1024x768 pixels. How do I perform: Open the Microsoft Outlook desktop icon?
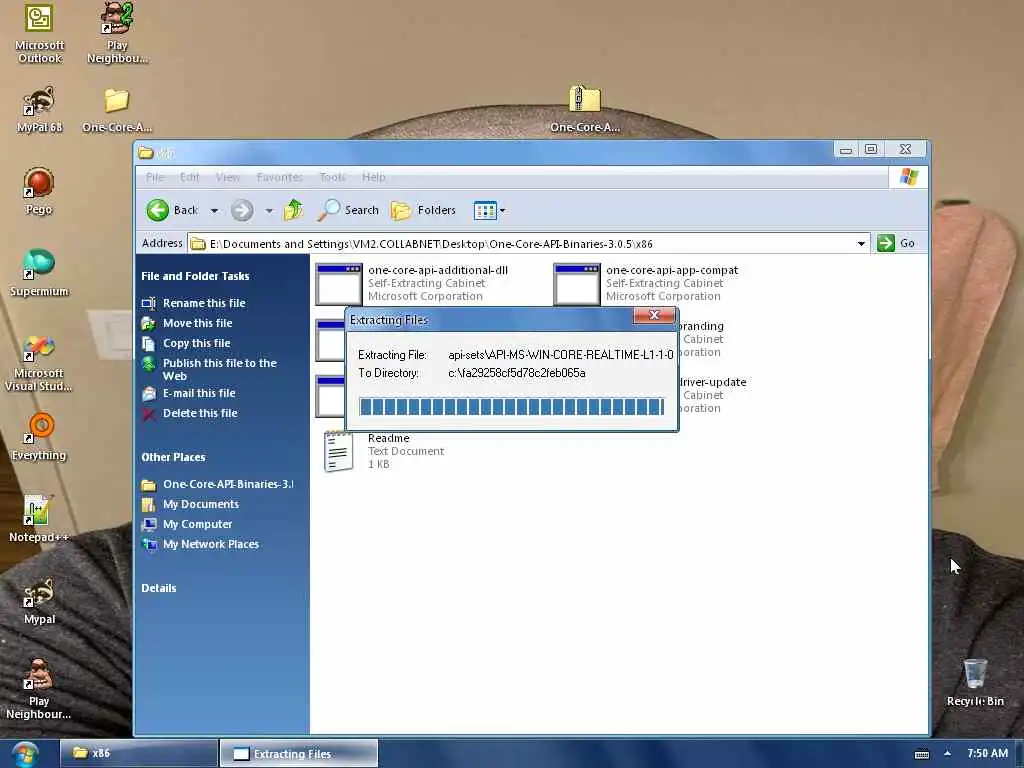39,33
